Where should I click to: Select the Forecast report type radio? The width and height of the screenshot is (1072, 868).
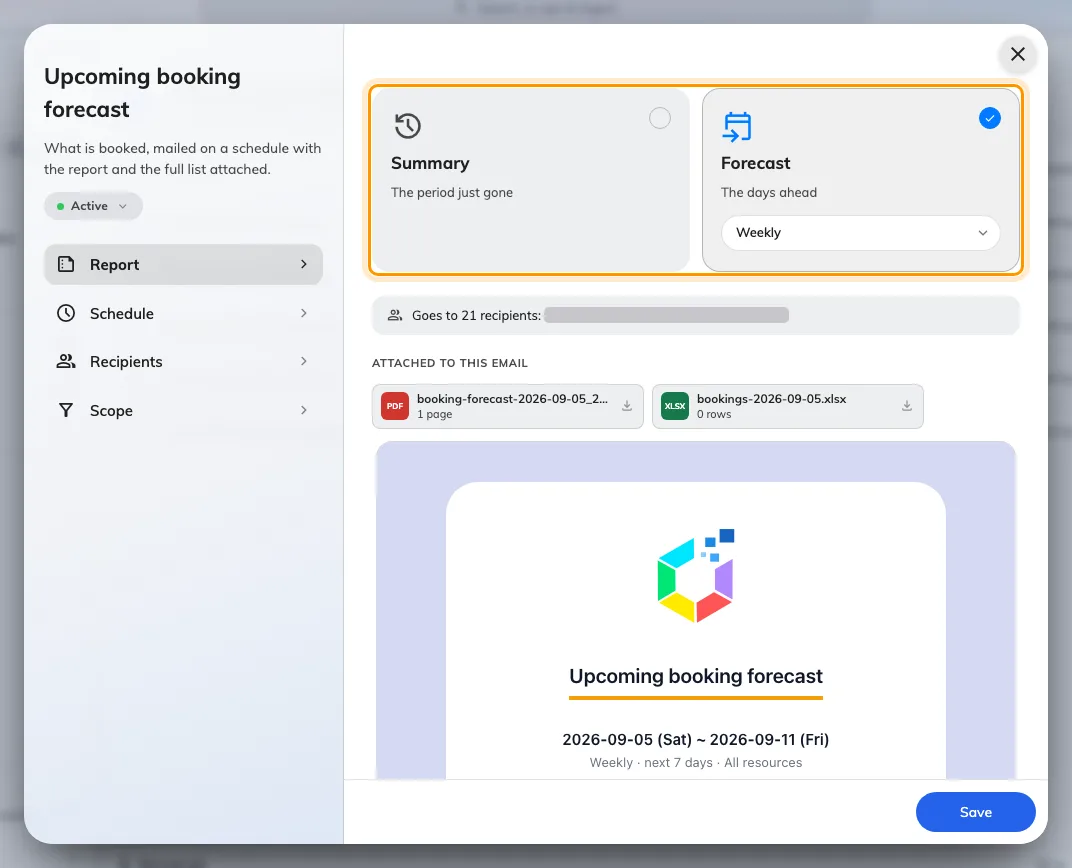pyautogui.click(x=989, y=118)
